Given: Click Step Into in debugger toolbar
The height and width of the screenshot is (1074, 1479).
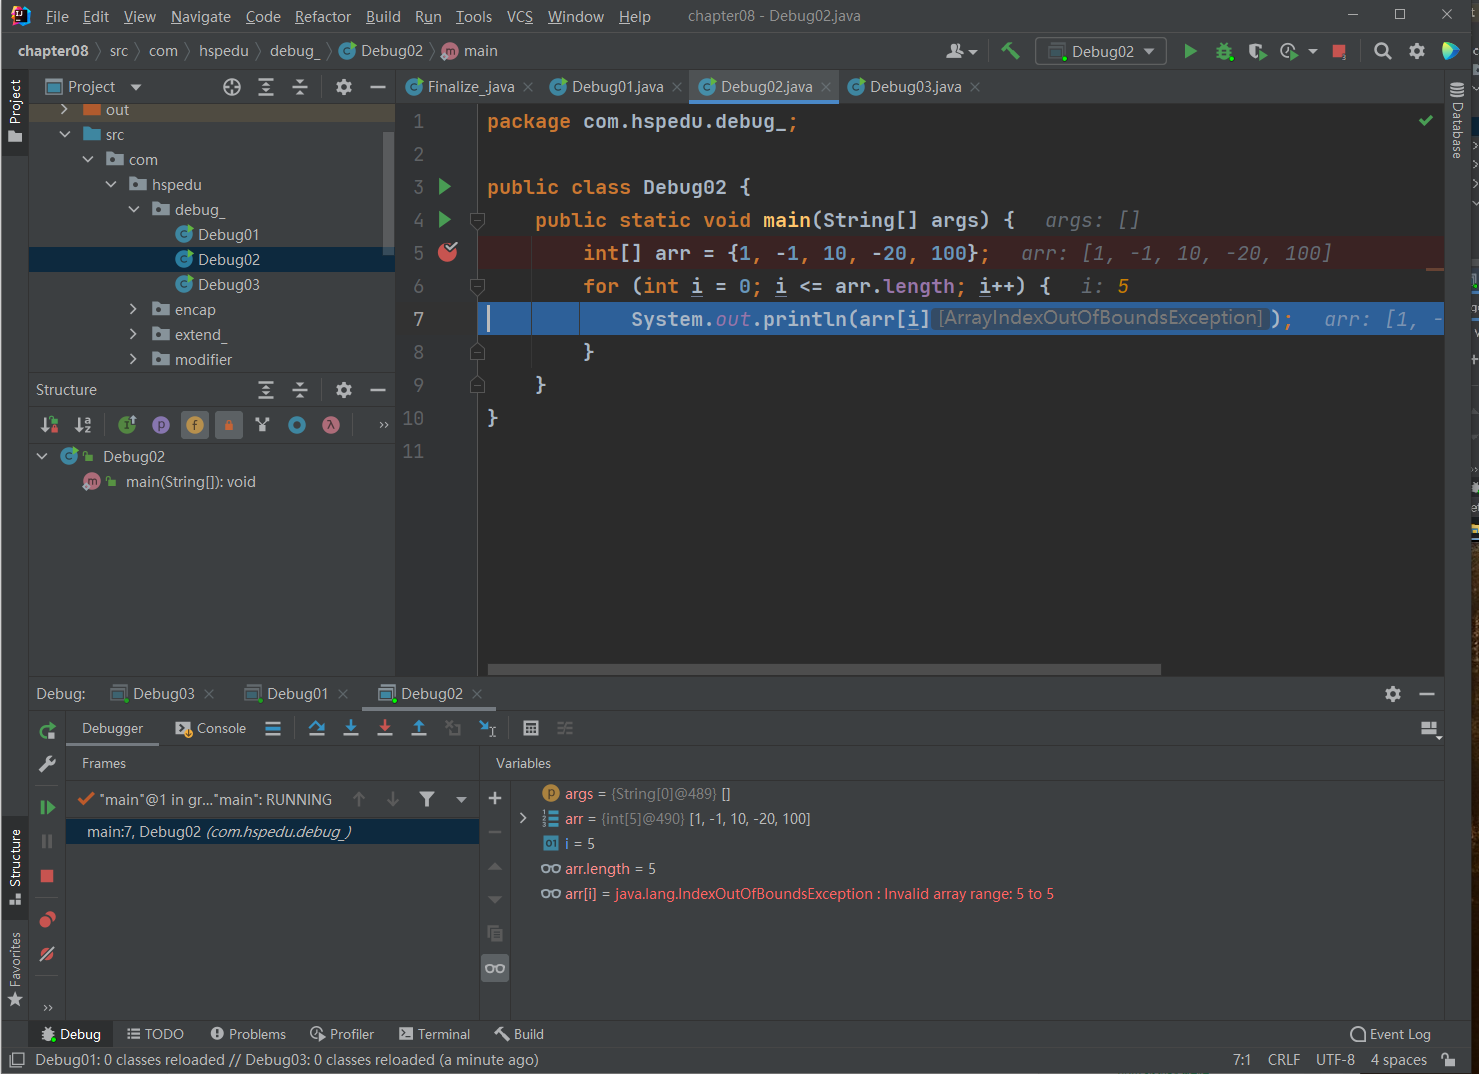Looking at the screenshot, I should coord(351,728).
